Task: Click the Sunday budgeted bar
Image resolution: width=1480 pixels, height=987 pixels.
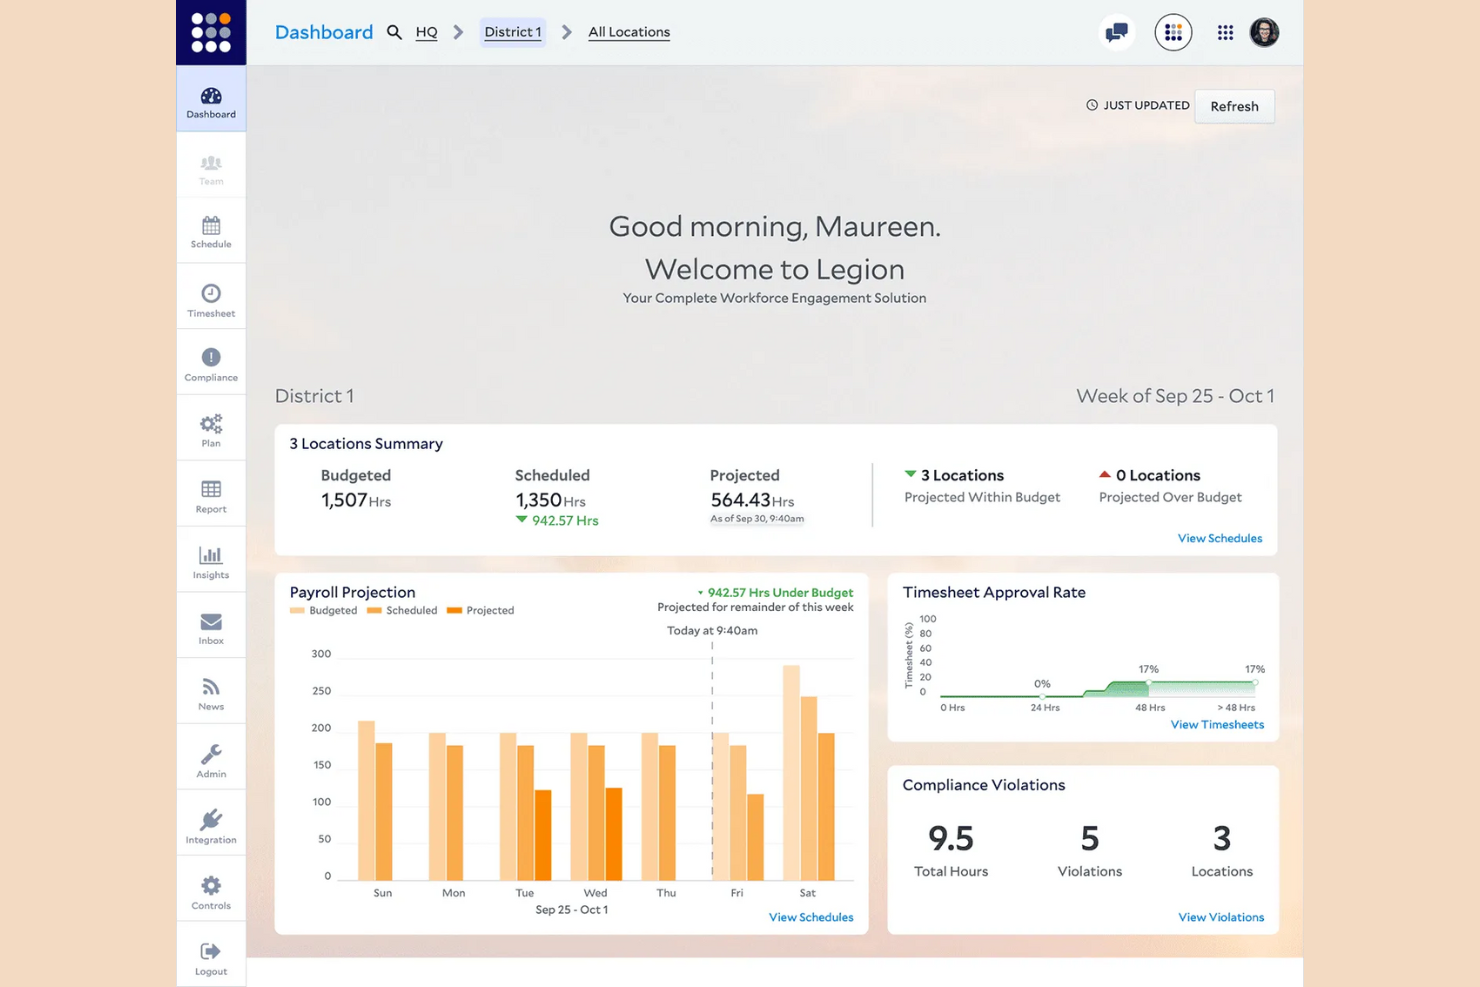Action: pos(366,800)
